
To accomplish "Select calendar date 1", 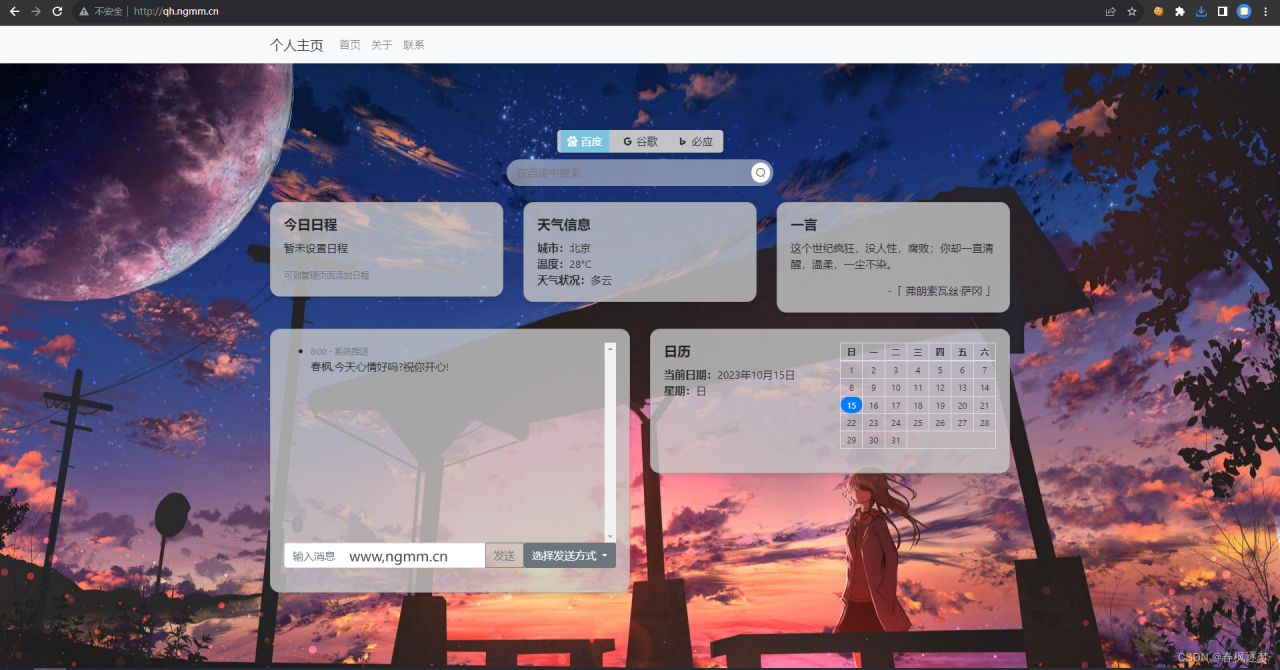I will coord(851,370).
